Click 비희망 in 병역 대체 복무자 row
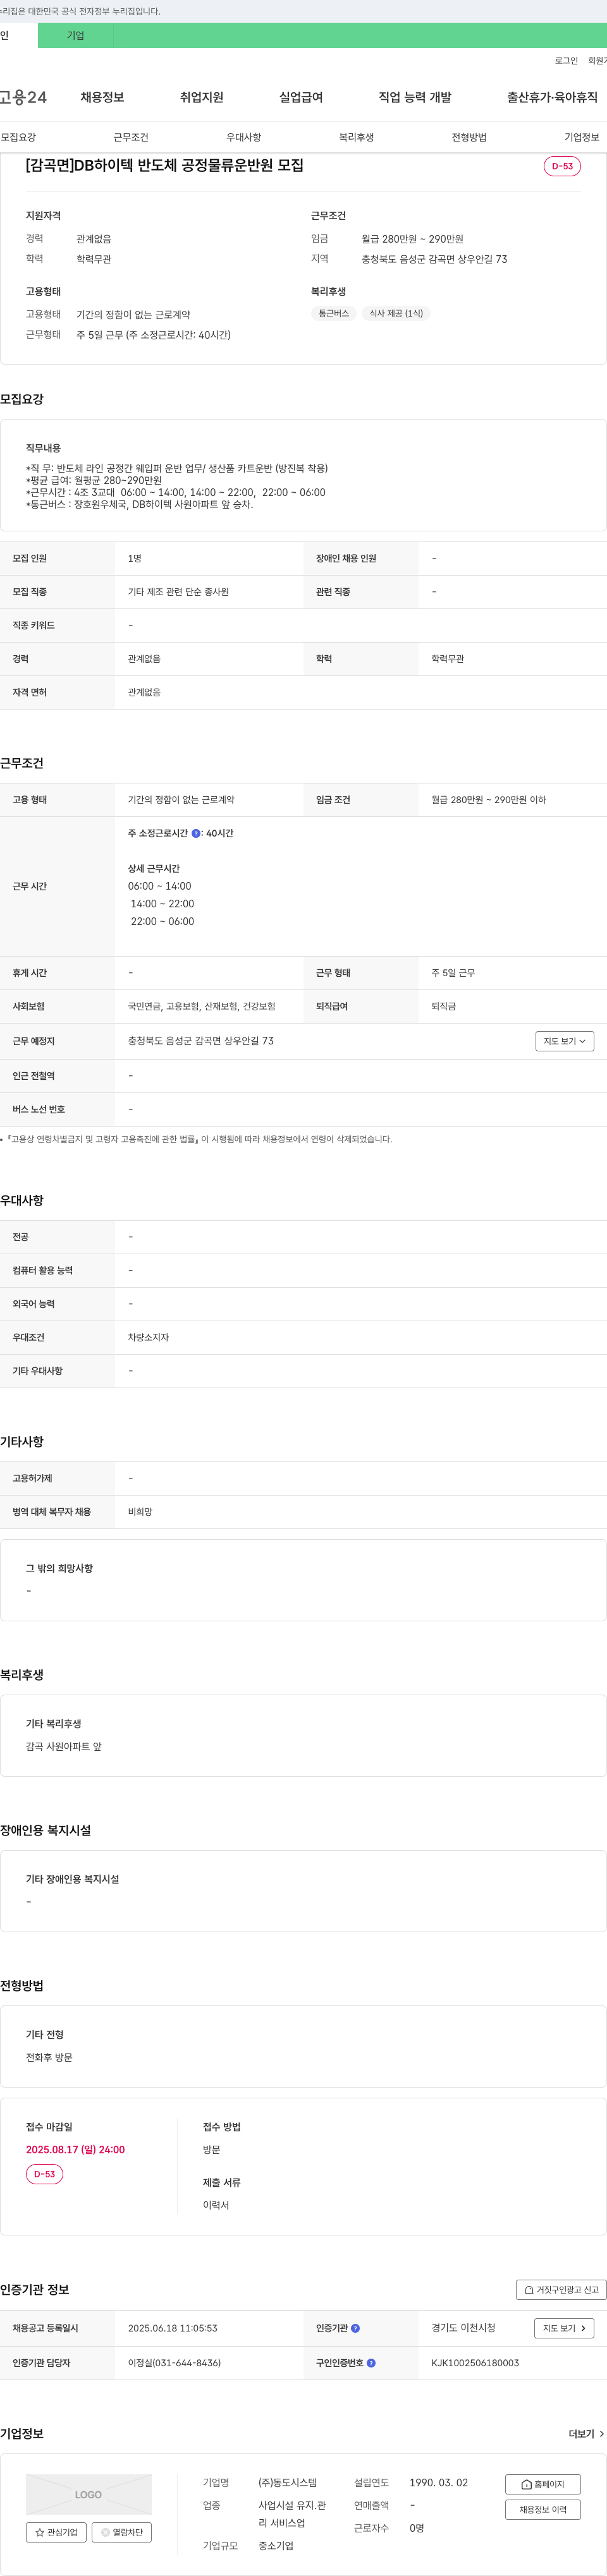 pyautogui.click(x=140, y=1512)
